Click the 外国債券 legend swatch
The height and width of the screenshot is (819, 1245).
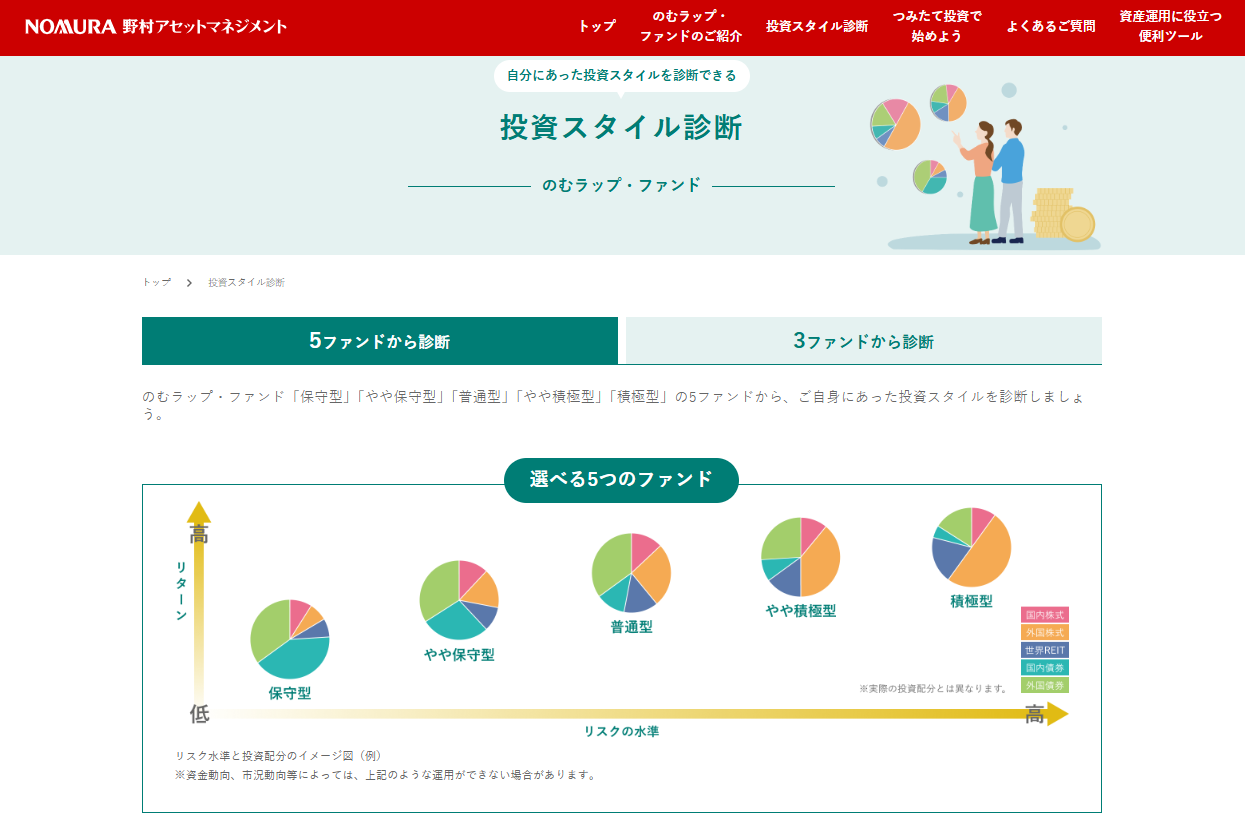pyautogui.click(x=1045, y=685)
